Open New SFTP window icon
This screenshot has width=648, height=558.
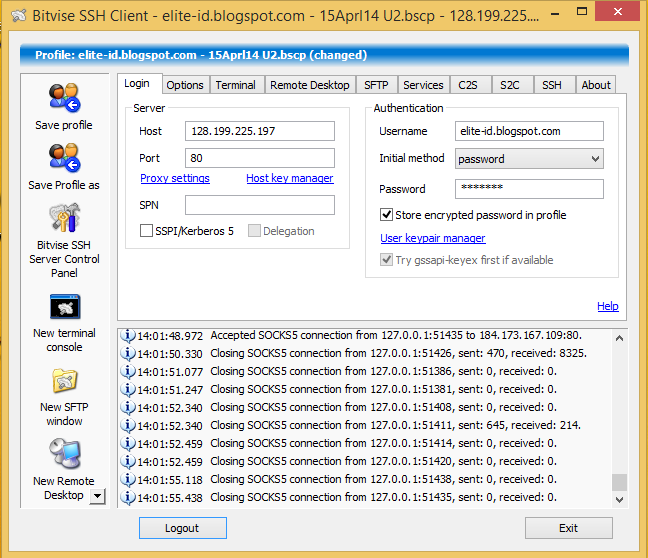(x=65, y=381)
